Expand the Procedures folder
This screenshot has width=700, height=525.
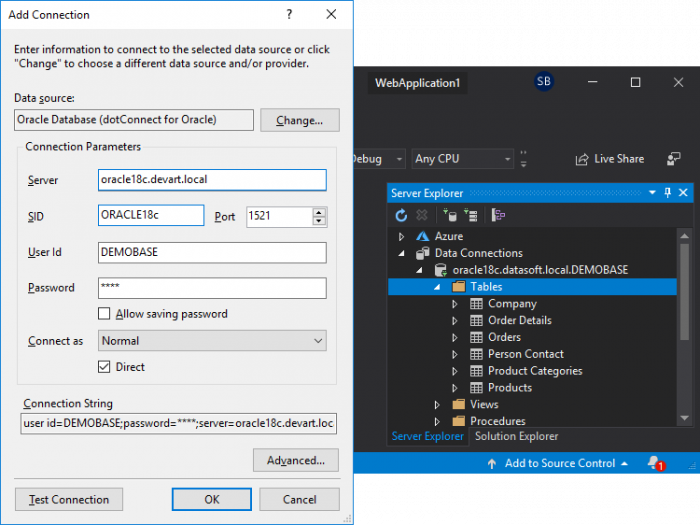[437, 421]
